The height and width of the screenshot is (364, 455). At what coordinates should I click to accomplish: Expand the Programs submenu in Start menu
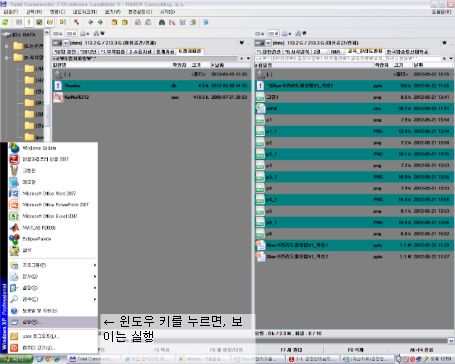click(53, 265)
